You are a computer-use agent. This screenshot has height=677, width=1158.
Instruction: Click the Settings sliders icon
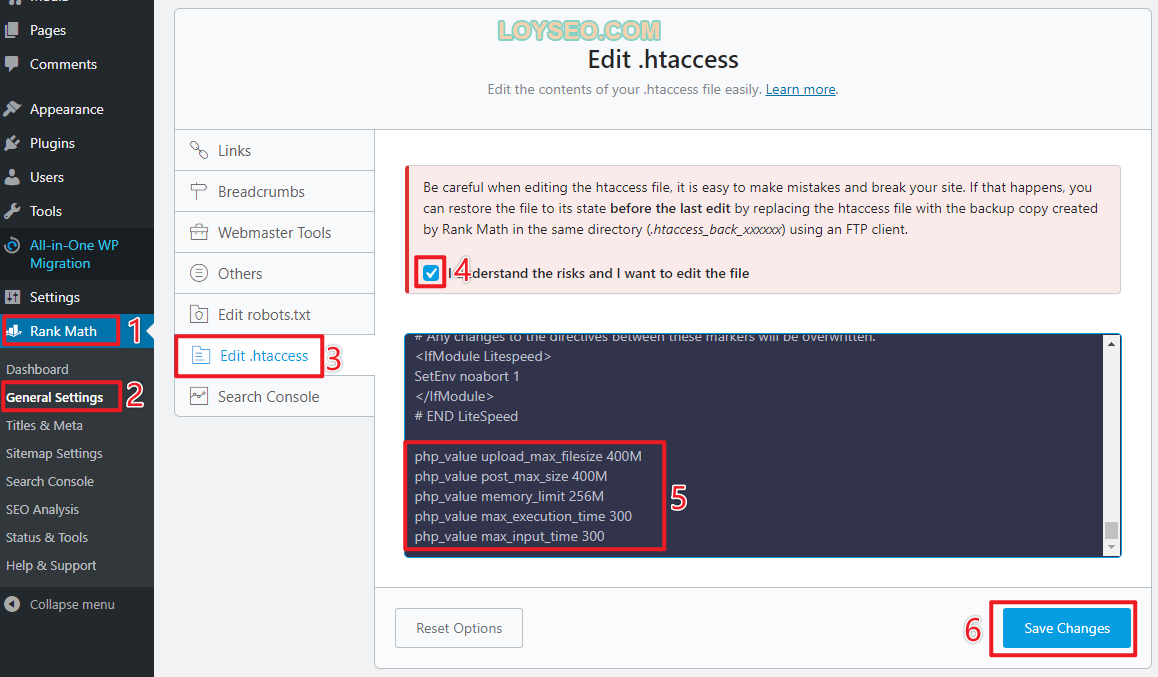click(12, 297)
